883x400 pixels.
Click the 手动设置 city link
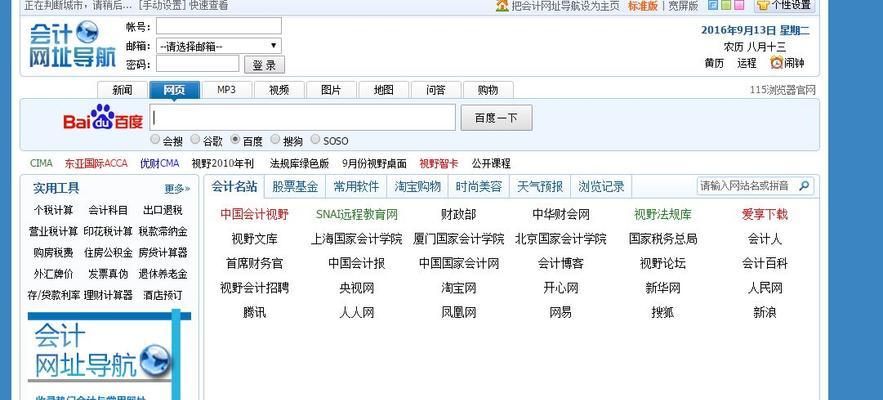pyautogui.click(x=161, y=6)
